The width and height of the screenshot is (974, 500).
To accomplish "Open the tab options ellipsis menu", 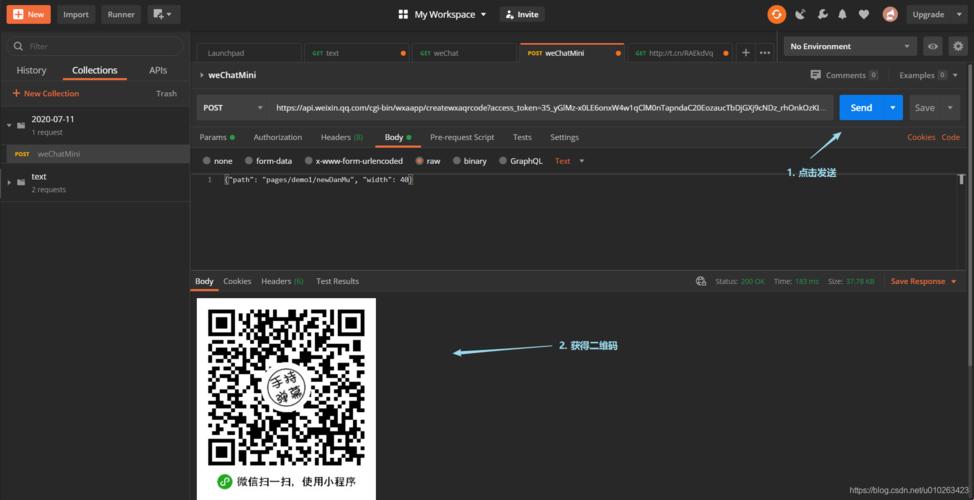I will pos(765,53).
